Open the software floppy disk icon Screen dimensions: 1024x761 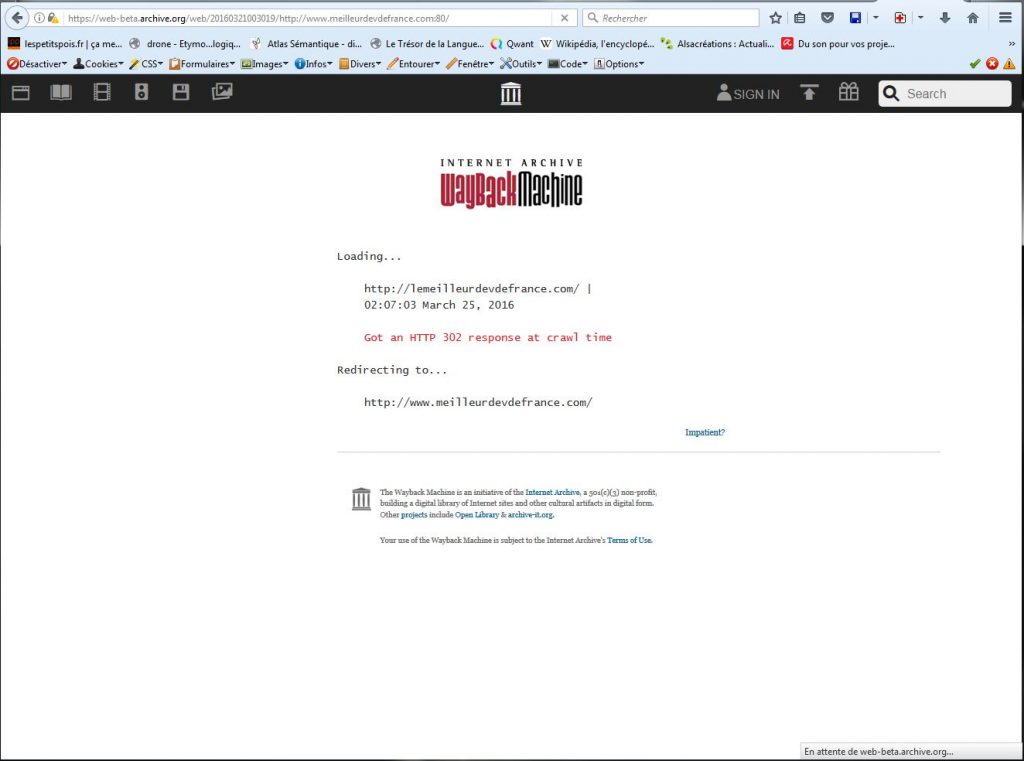pyautogui.click(x=181, y=93)
